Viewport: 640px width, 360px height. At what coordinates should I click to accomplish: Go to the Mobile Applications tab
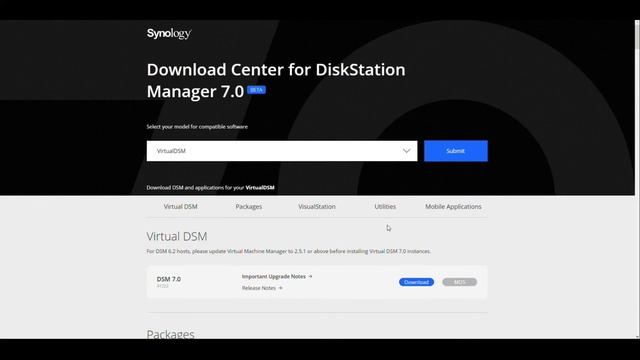(453, 207)
